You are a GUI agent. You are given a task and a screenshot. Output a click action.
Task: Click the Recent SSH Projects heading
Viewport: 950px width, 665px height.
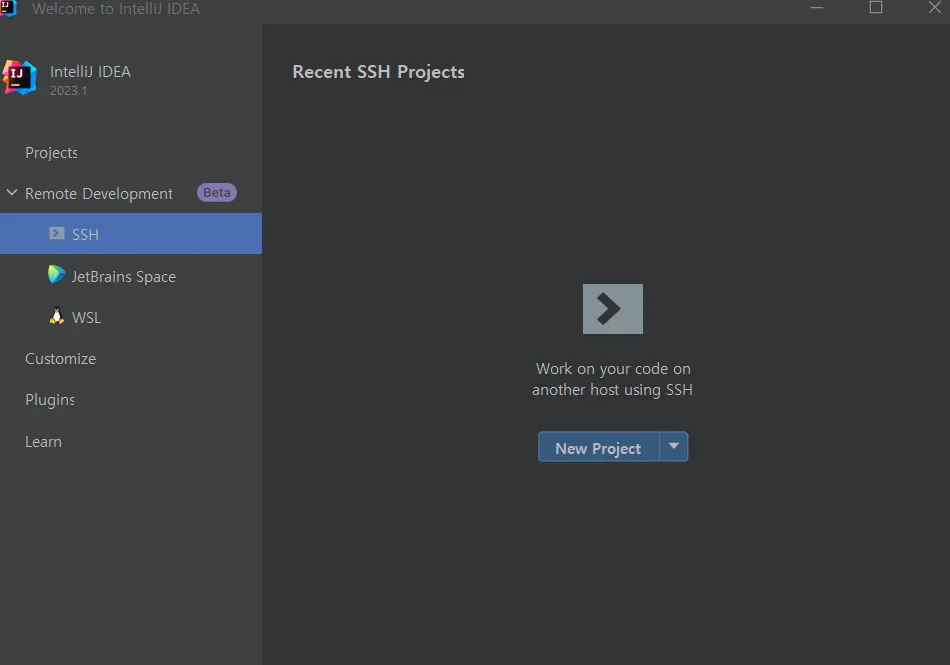[x=379, y=72]
